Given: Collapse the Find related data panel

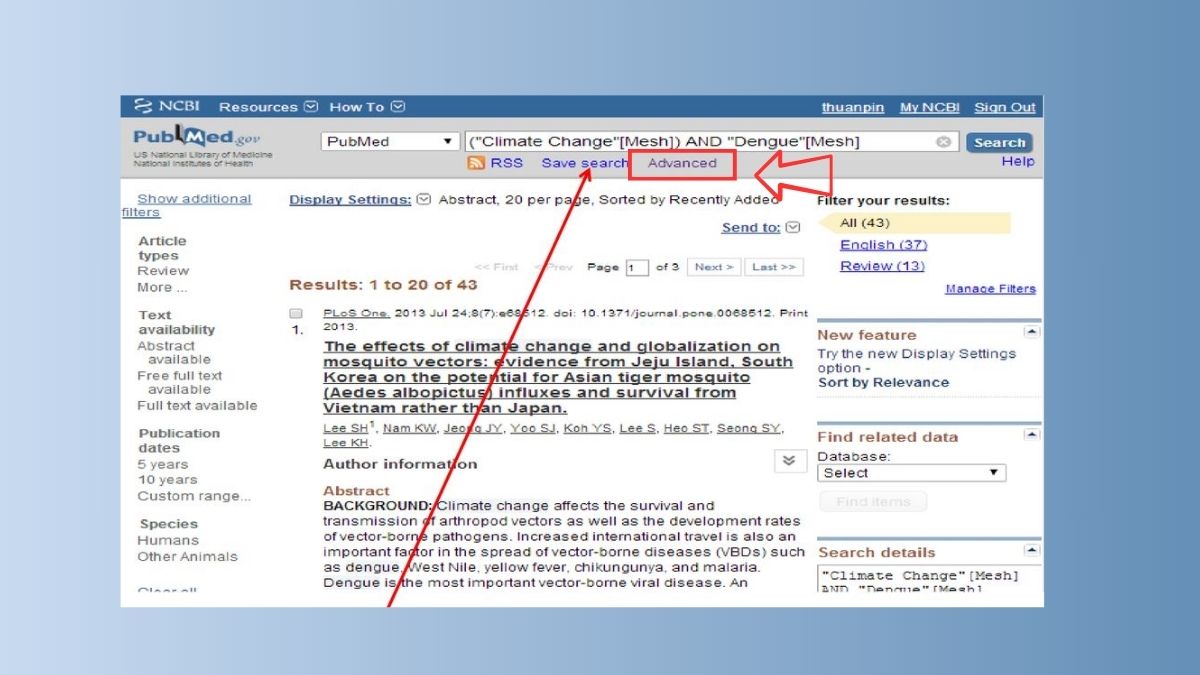Looking at the screenshot, I should coord(1032,434).
